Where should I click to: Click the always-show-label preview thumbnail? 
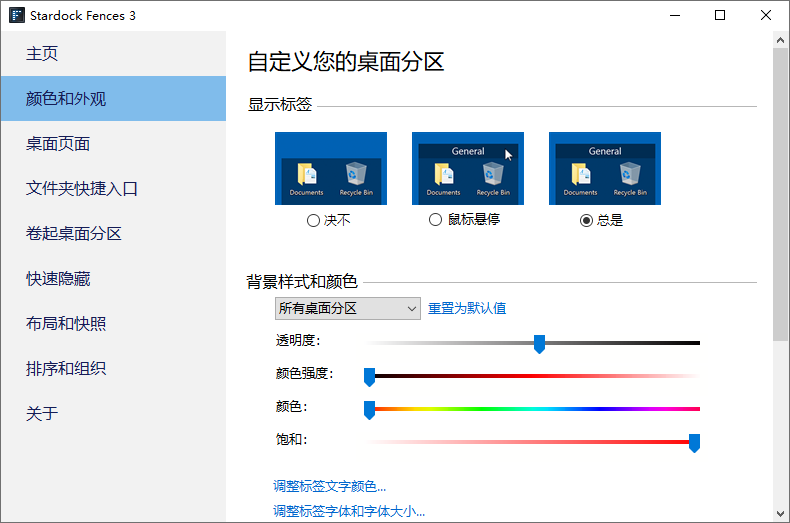pyautogui.click(x=605, y=168)
